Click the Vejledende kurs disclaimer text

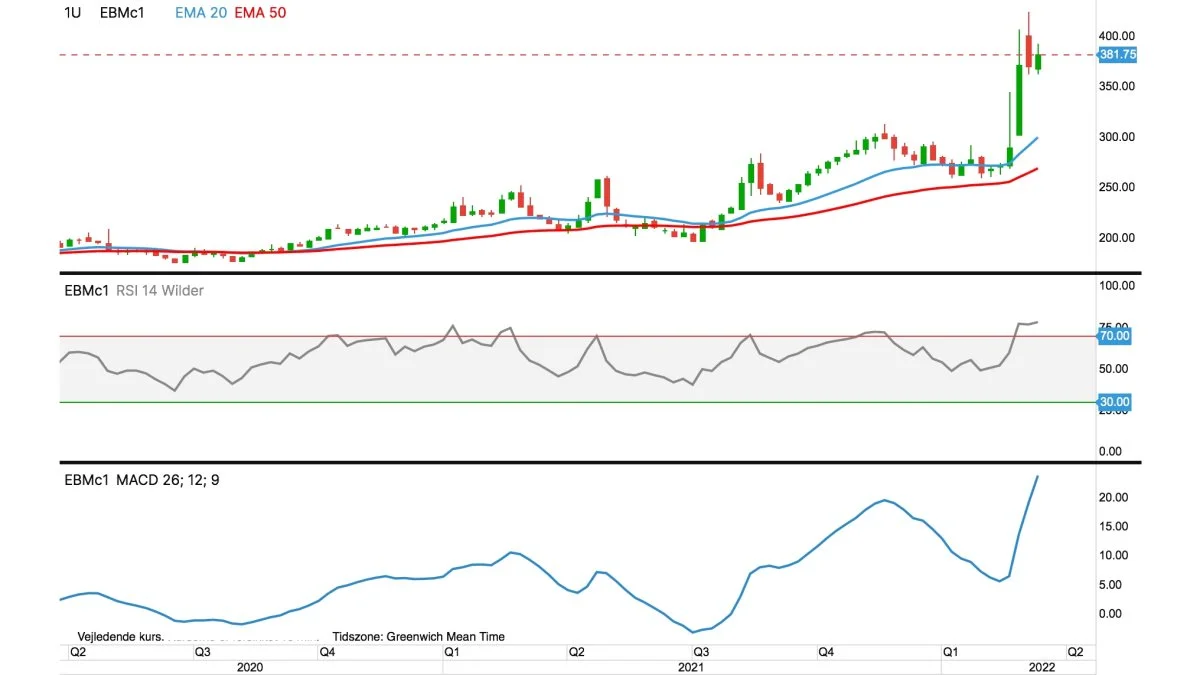click(118, 636)
